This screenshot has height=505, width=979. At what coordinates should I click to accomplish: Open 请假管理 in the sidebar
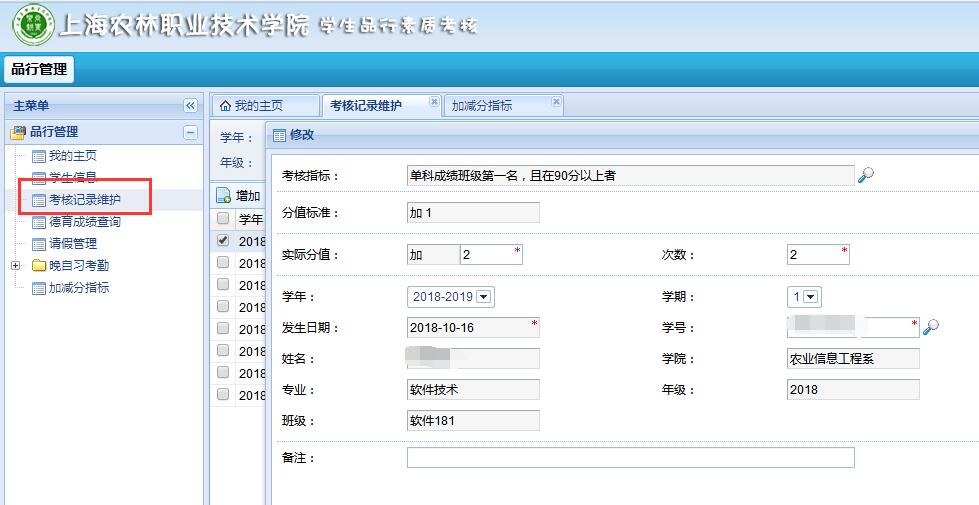point(73,244)
